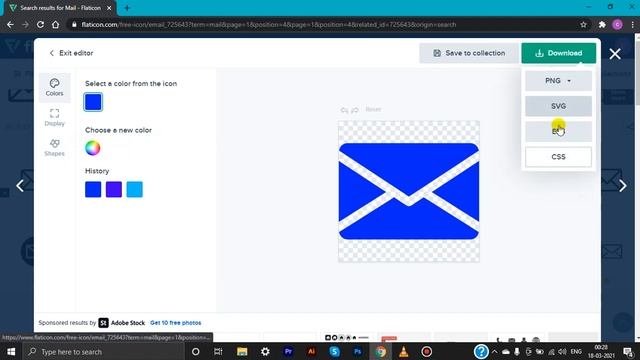Open the red screen recorder taskbar icon
The width and height of the screenshot is (640, 360).
coord(427,351)
